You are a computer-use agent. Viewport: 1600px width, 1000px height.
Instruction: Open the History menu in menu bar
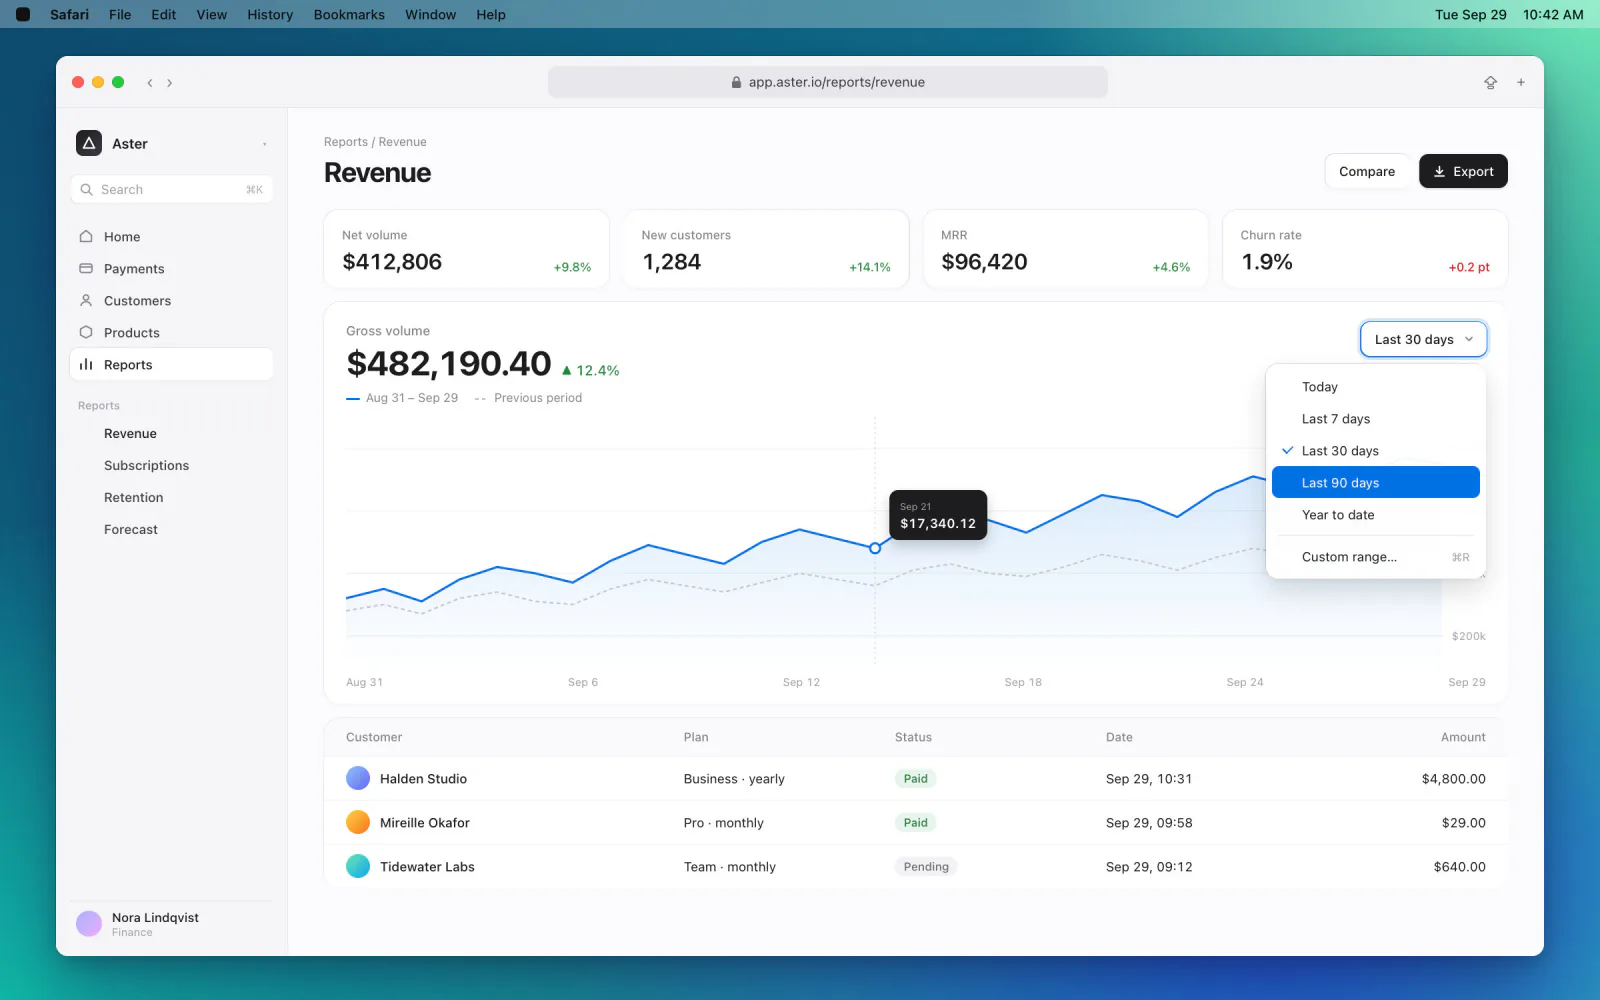click(x=270, y=14)
